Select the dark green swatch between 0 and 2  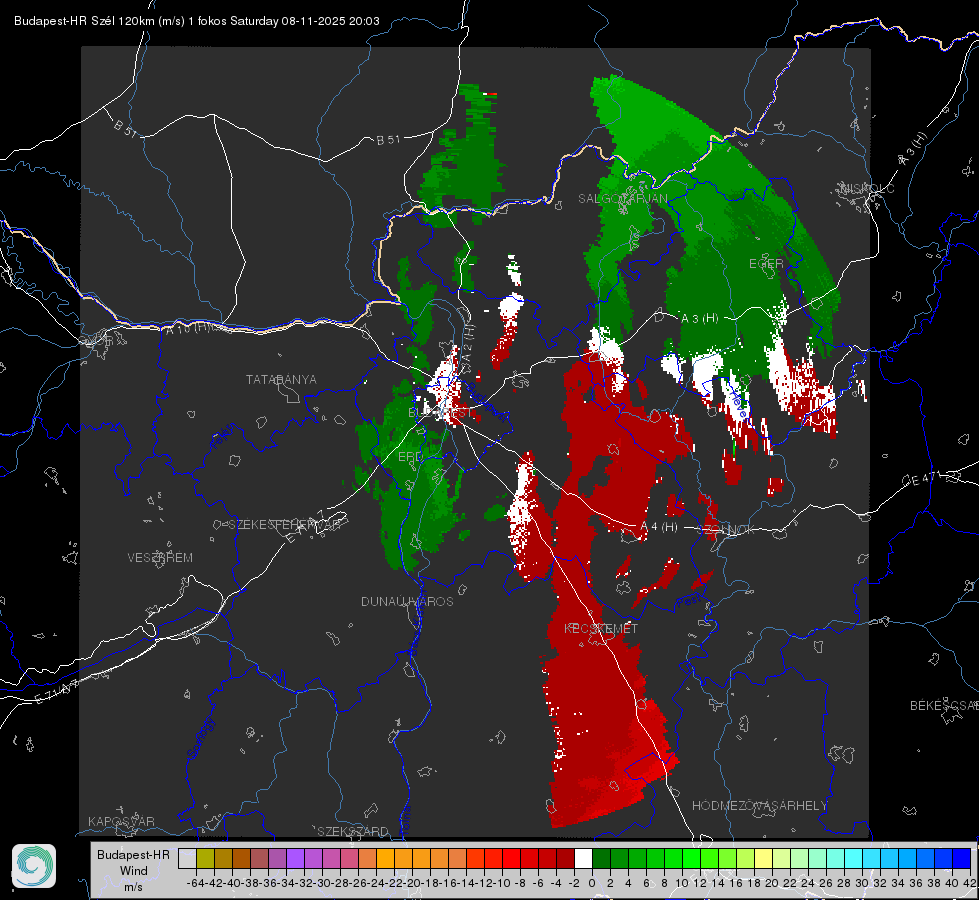(601, 859)
